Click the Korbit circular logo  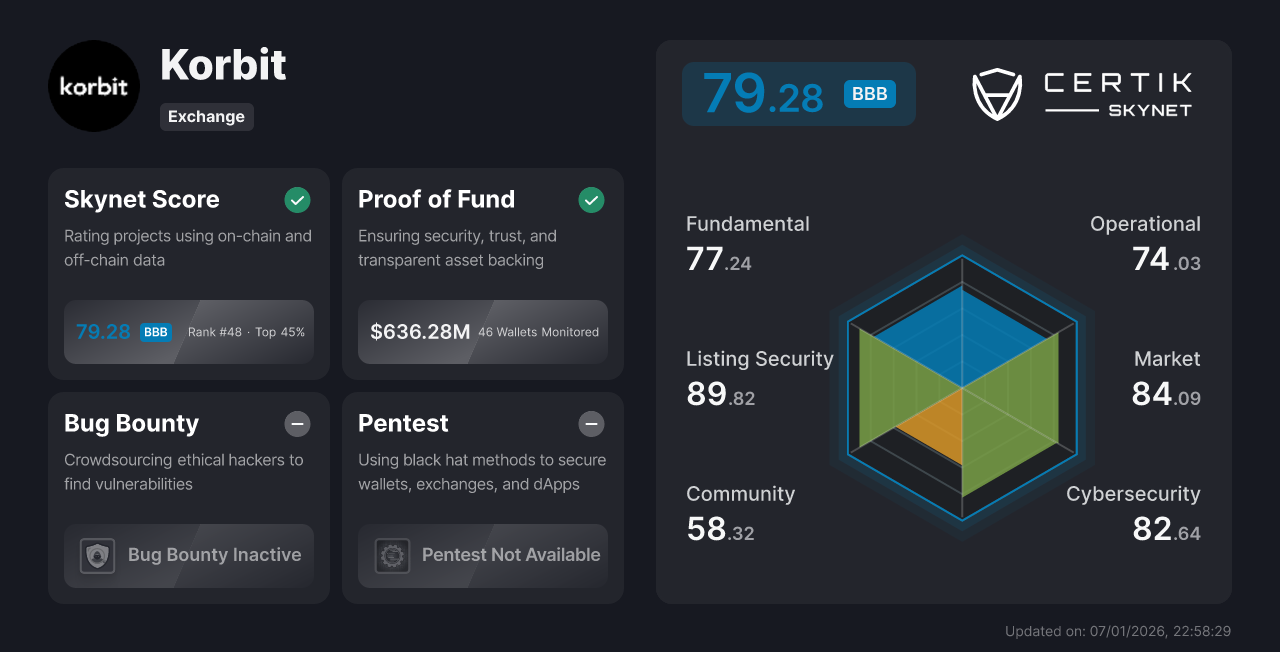(94, 86)
